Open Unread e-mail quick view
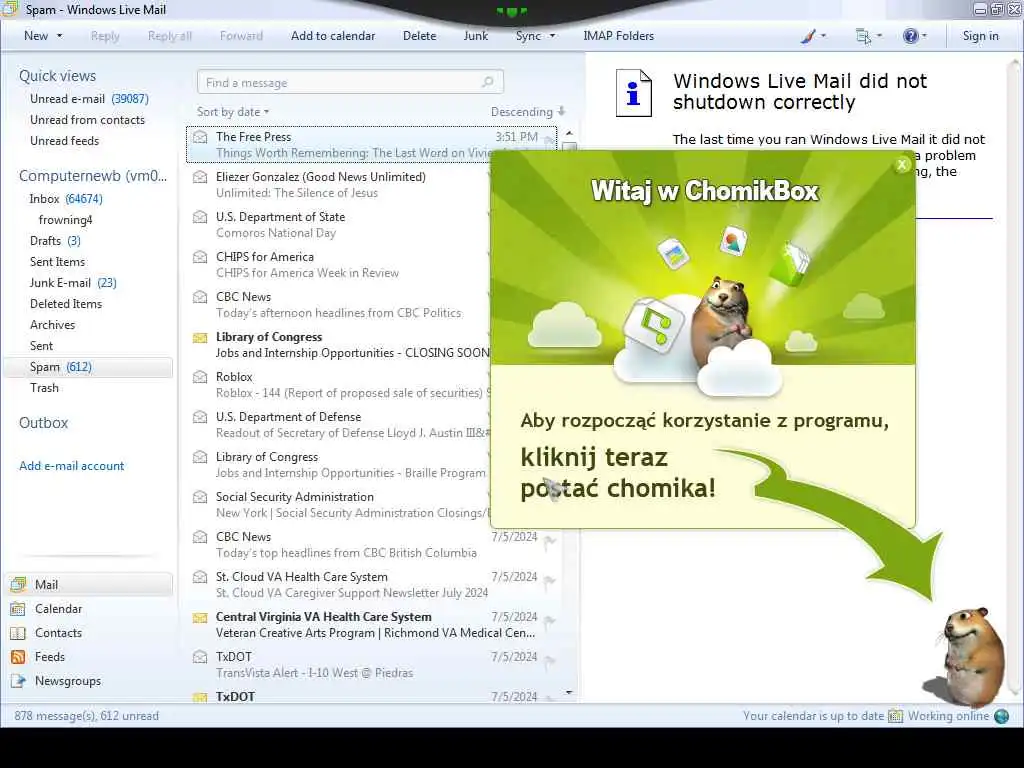 [x=89, y=99]
